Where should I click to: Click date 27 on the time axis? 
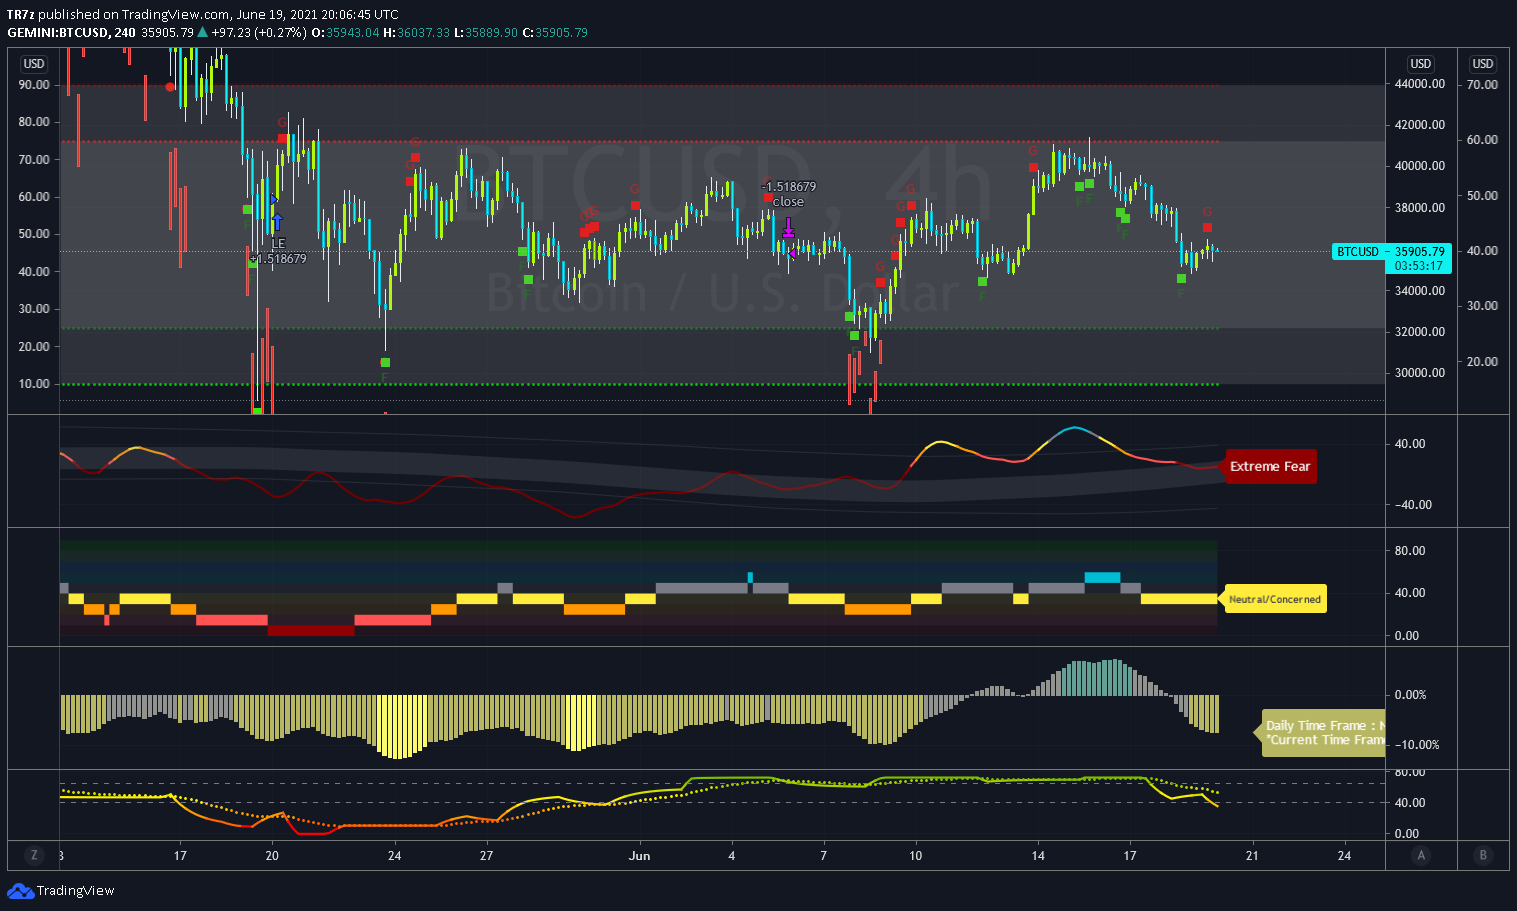pyautogui.click(x=486, y=855)
